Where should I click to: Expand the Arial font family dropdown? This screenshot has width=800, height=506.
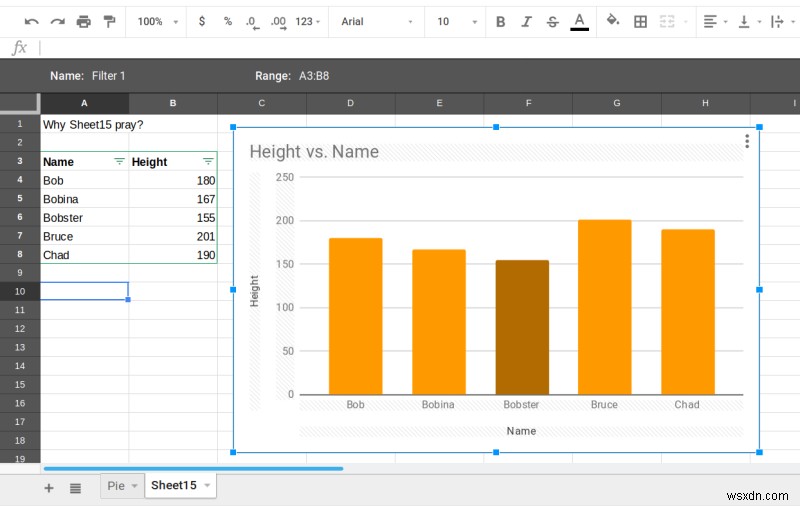(377, 21)
